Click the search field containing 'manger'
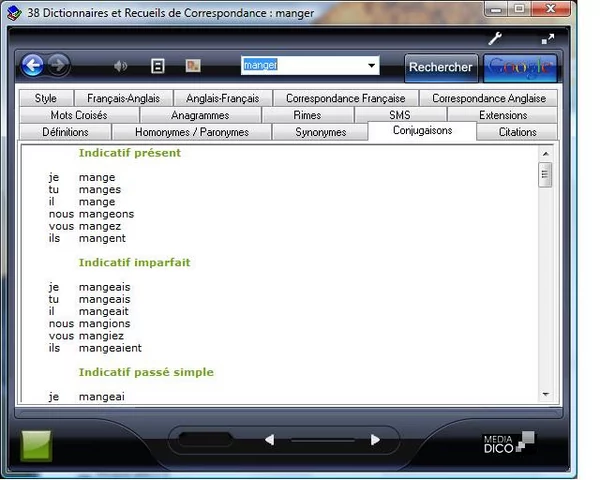 point(303,66)
